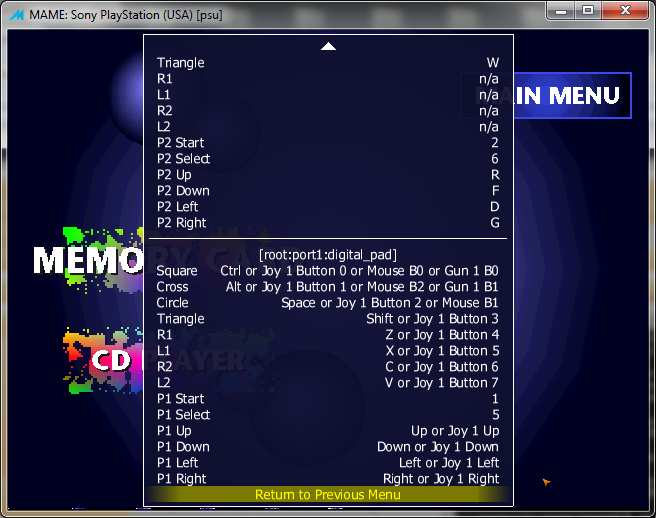Viewport: 656px width, 518px height.
Task: Select the Circle button mapping row
Action: coord(327,303)
